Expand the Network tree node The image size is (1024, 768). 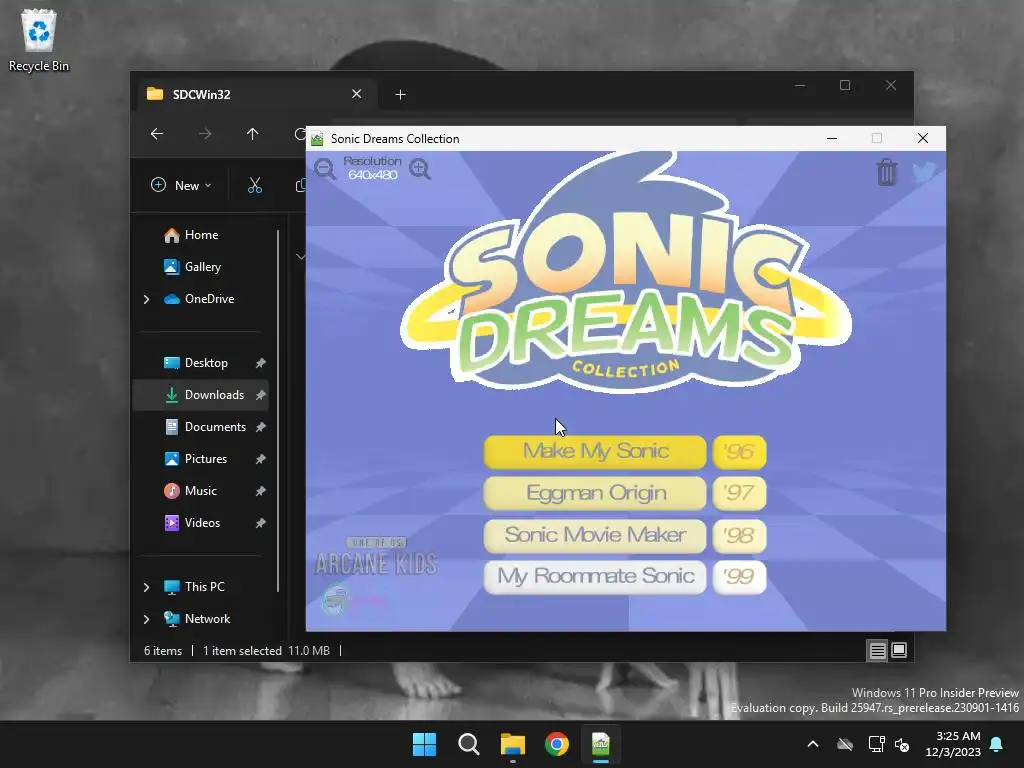click(146, 619)
